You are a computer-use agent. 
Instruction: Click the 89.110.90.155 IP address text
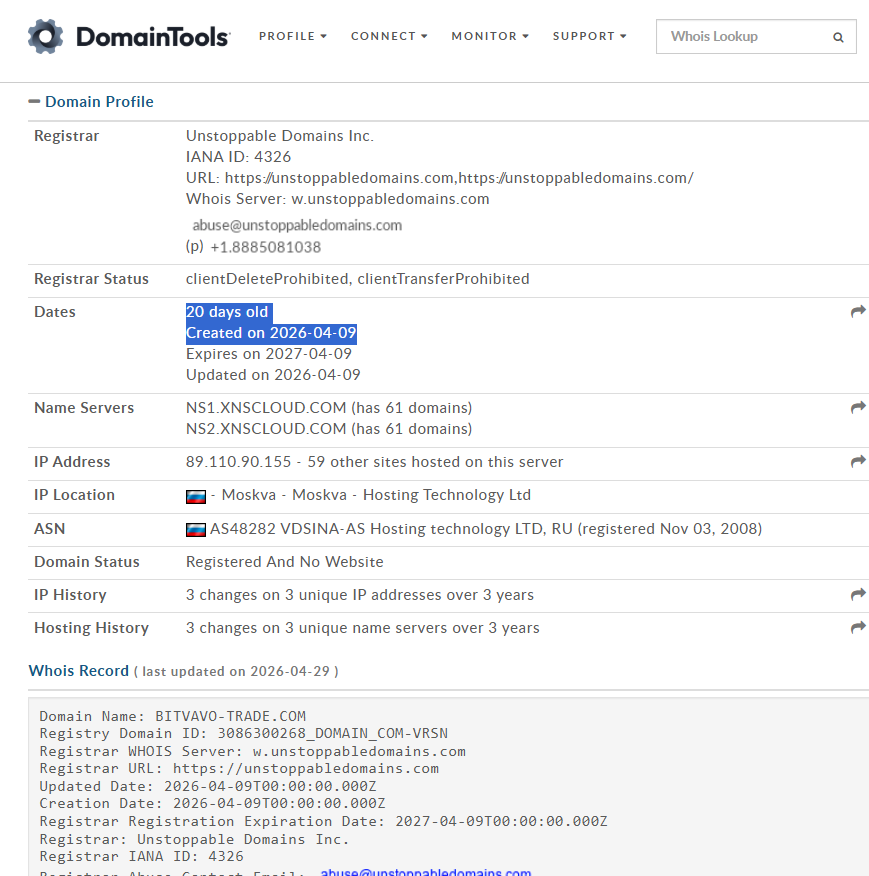point(238,462)
